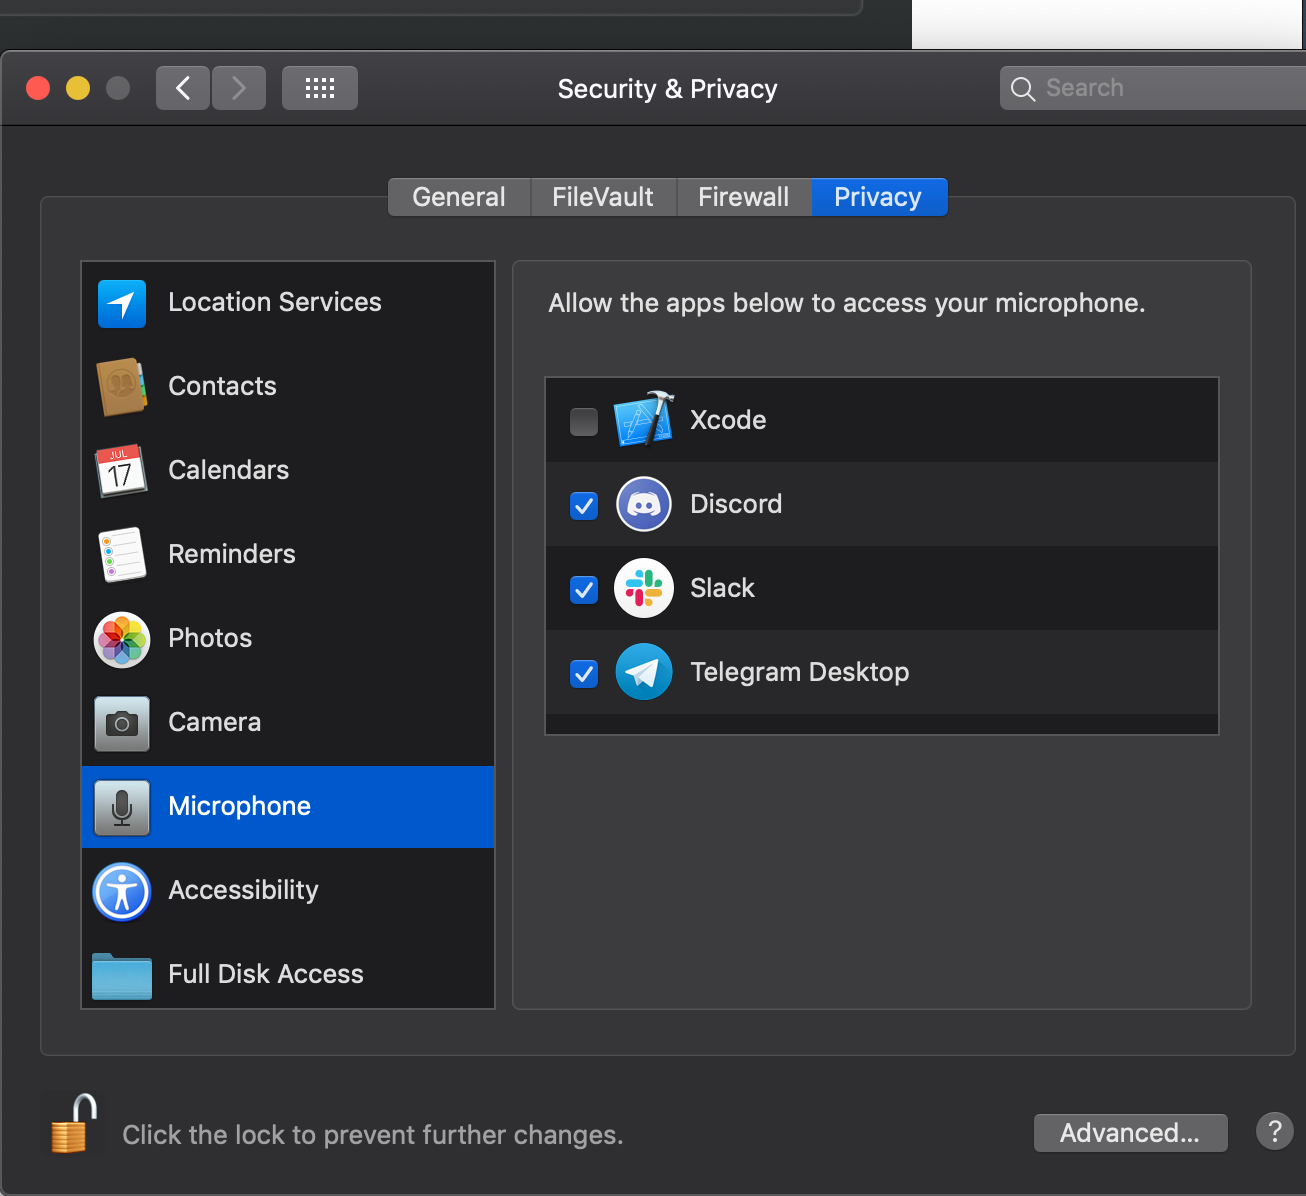This screenshot has height=1196, width=1306.
Task: Click the Camera icon in the privacy sidebar
Action: click(121, 723)
